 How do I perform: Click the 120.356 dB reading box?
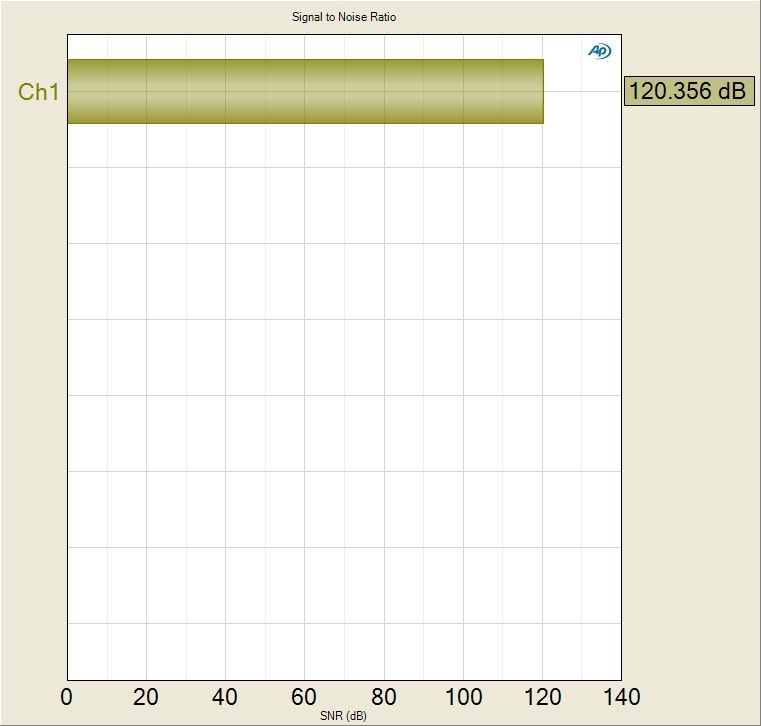point(689,91)
